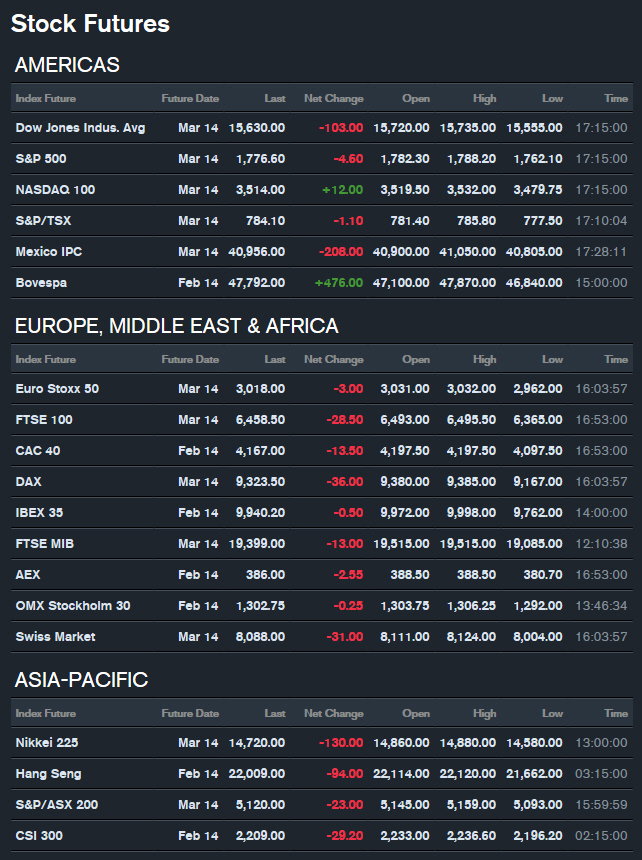Viewport: 642px width, 860px height.
Task: Open the DAX index future
Action: tap(29, 482)
